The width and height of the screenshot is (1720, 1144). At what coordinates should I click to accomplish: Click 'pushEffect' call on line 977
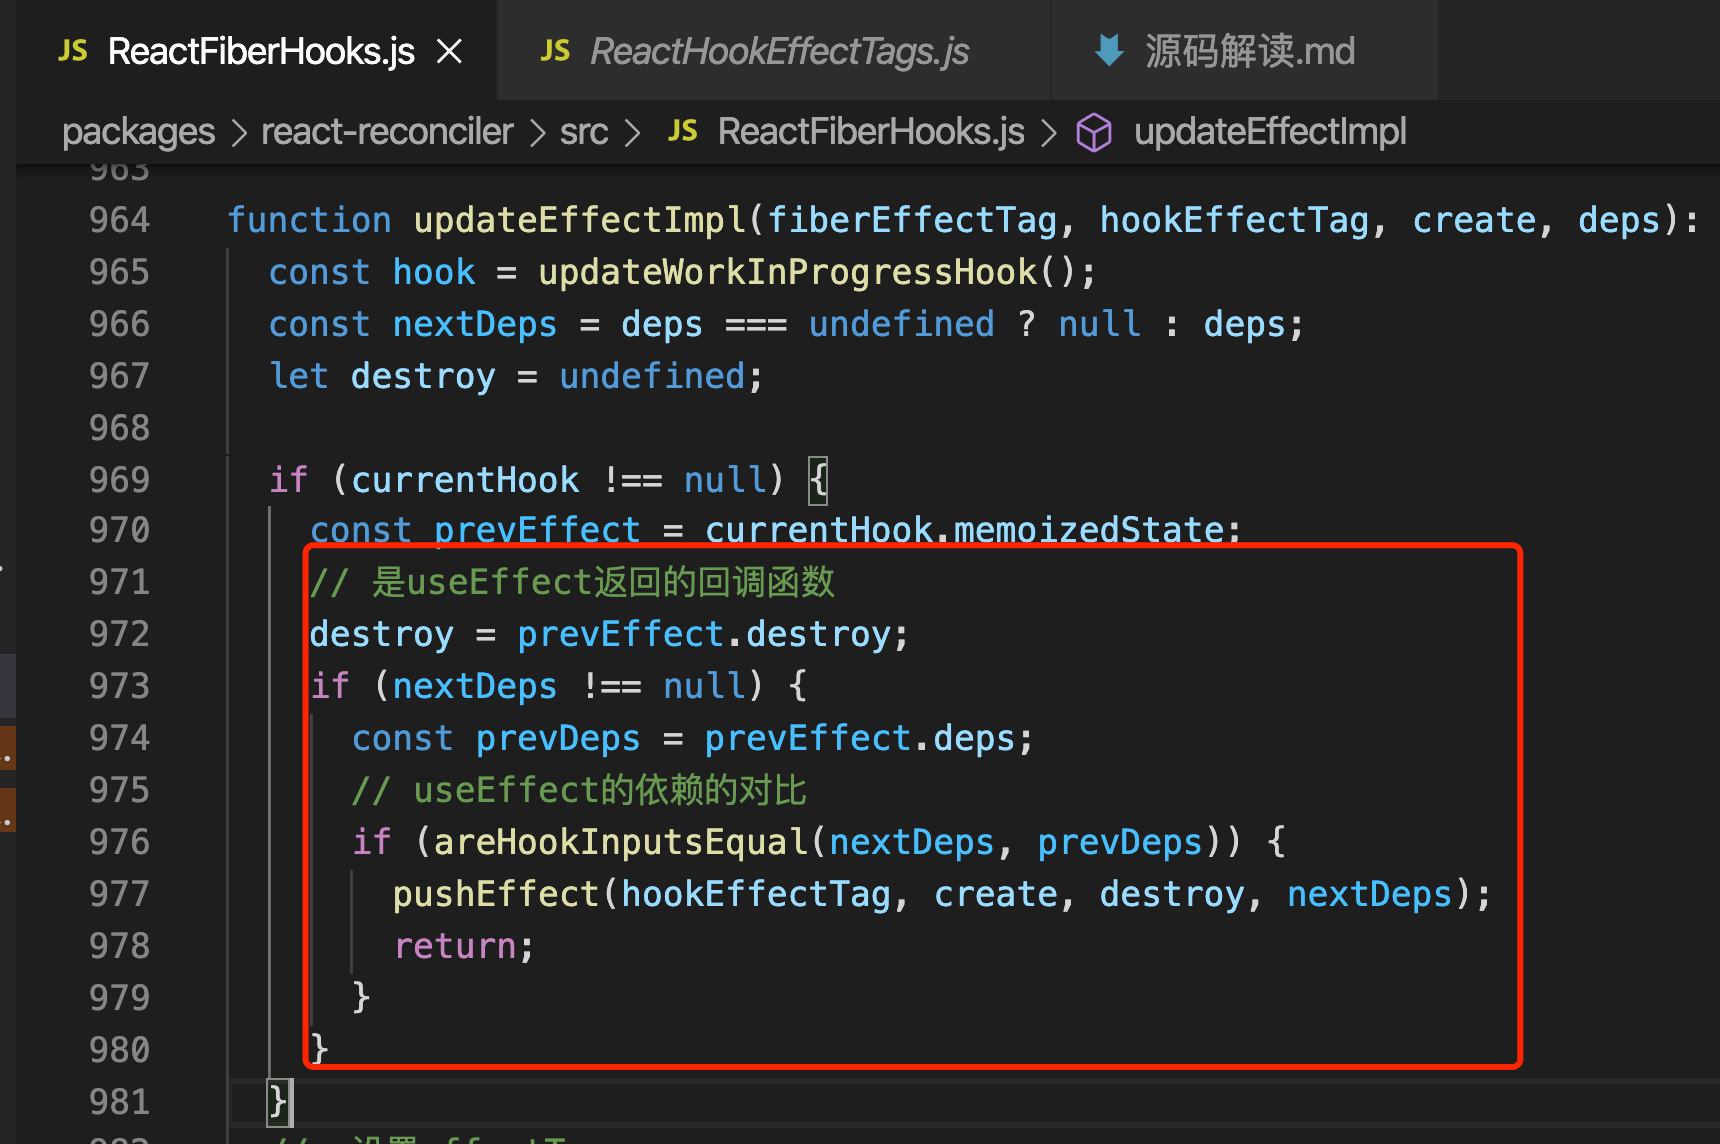coord(496,895)
